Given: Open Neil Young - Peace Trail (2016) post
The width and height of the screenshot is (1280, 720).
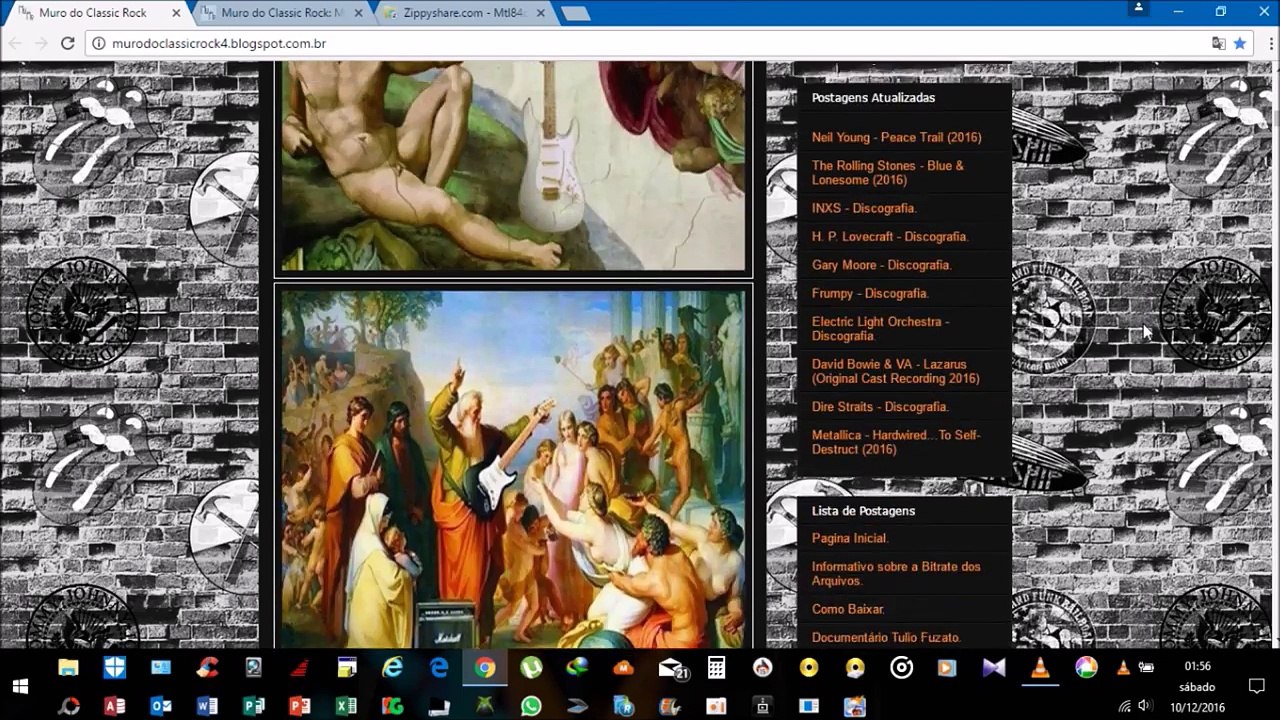Looking at the screenshot, I should (896, 137).
